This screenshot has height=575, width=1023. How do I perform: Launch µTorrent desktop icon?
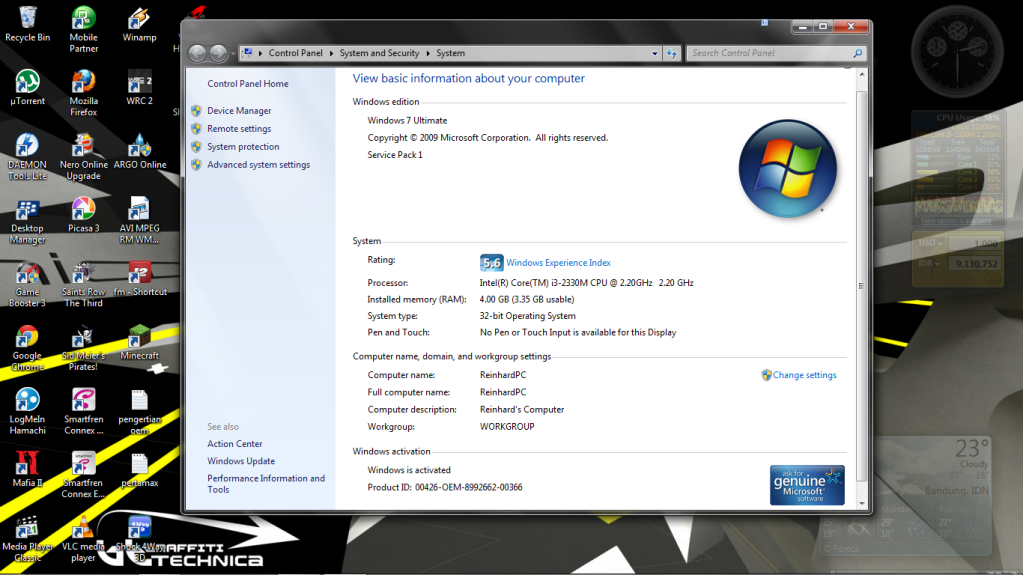click(x=27, y=87)
